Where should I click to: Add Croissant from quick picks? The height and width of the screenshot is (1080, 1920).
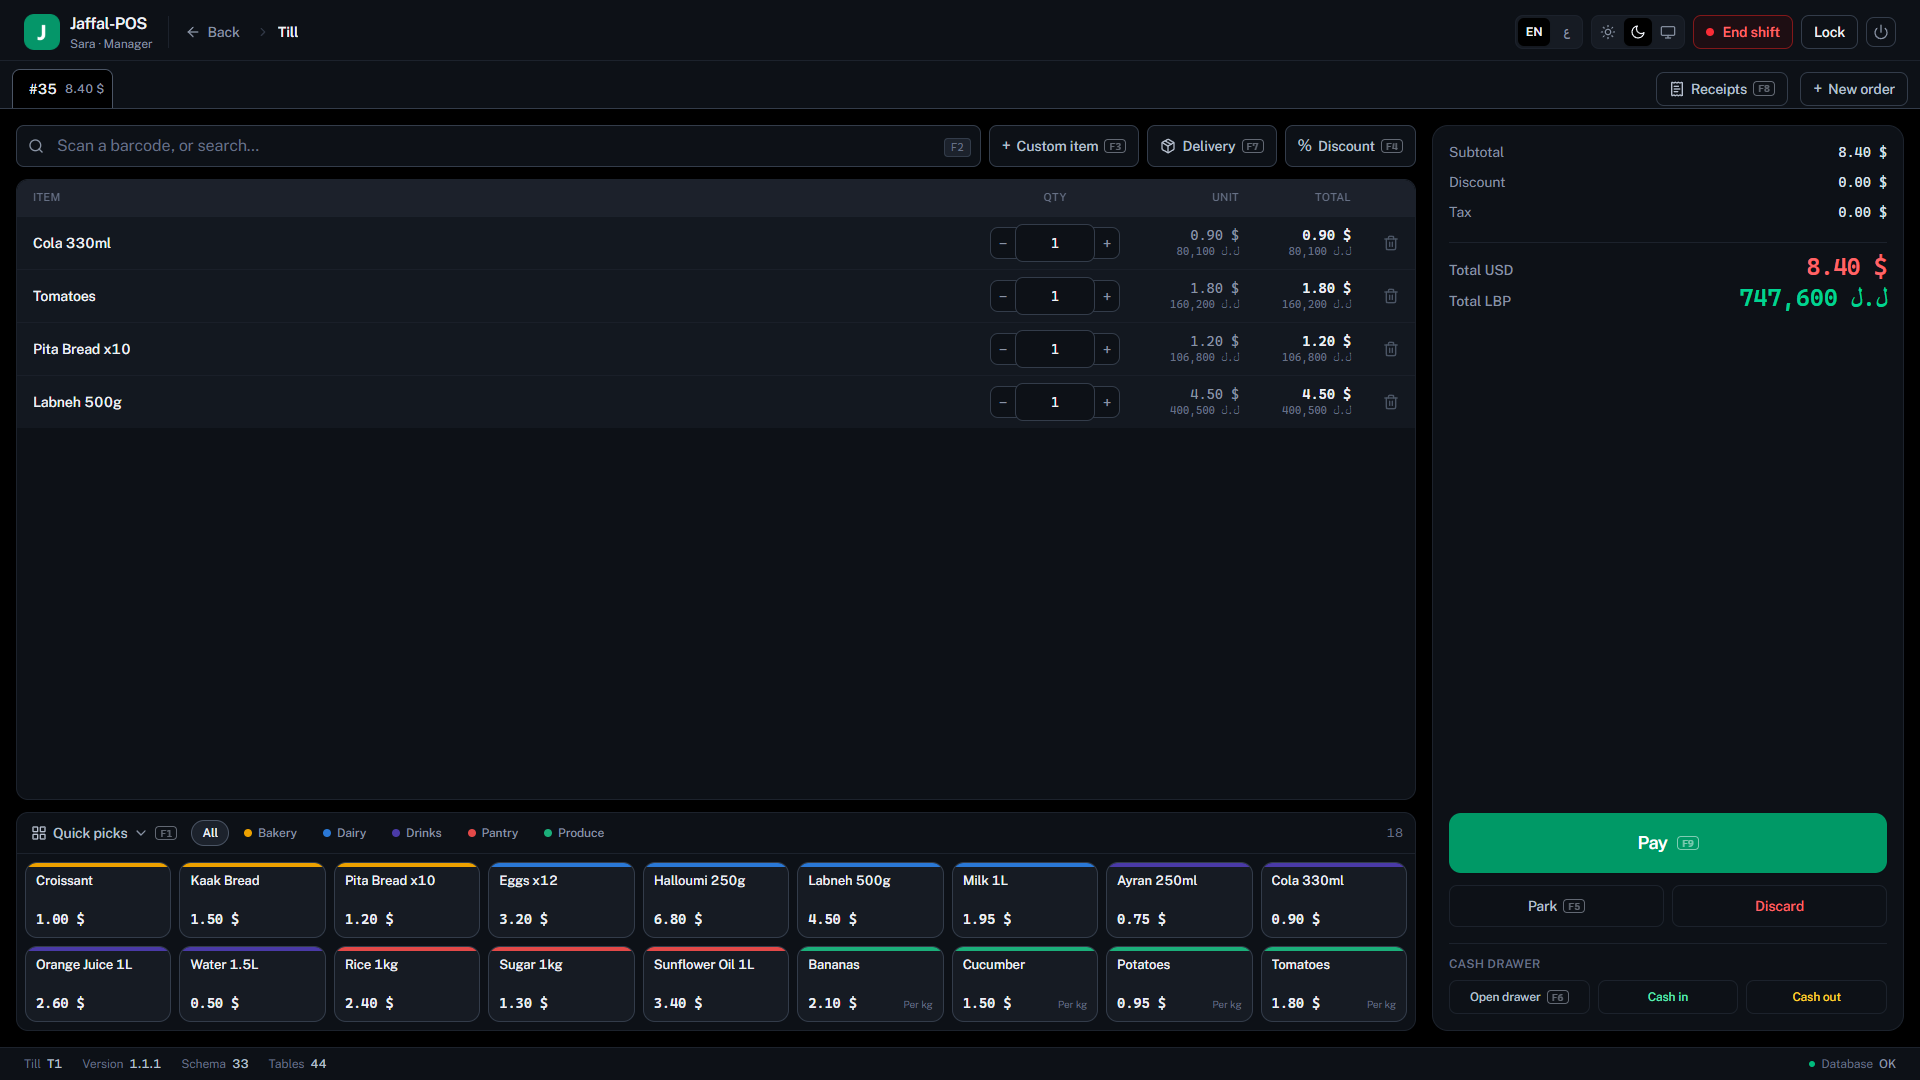point(98,900)
